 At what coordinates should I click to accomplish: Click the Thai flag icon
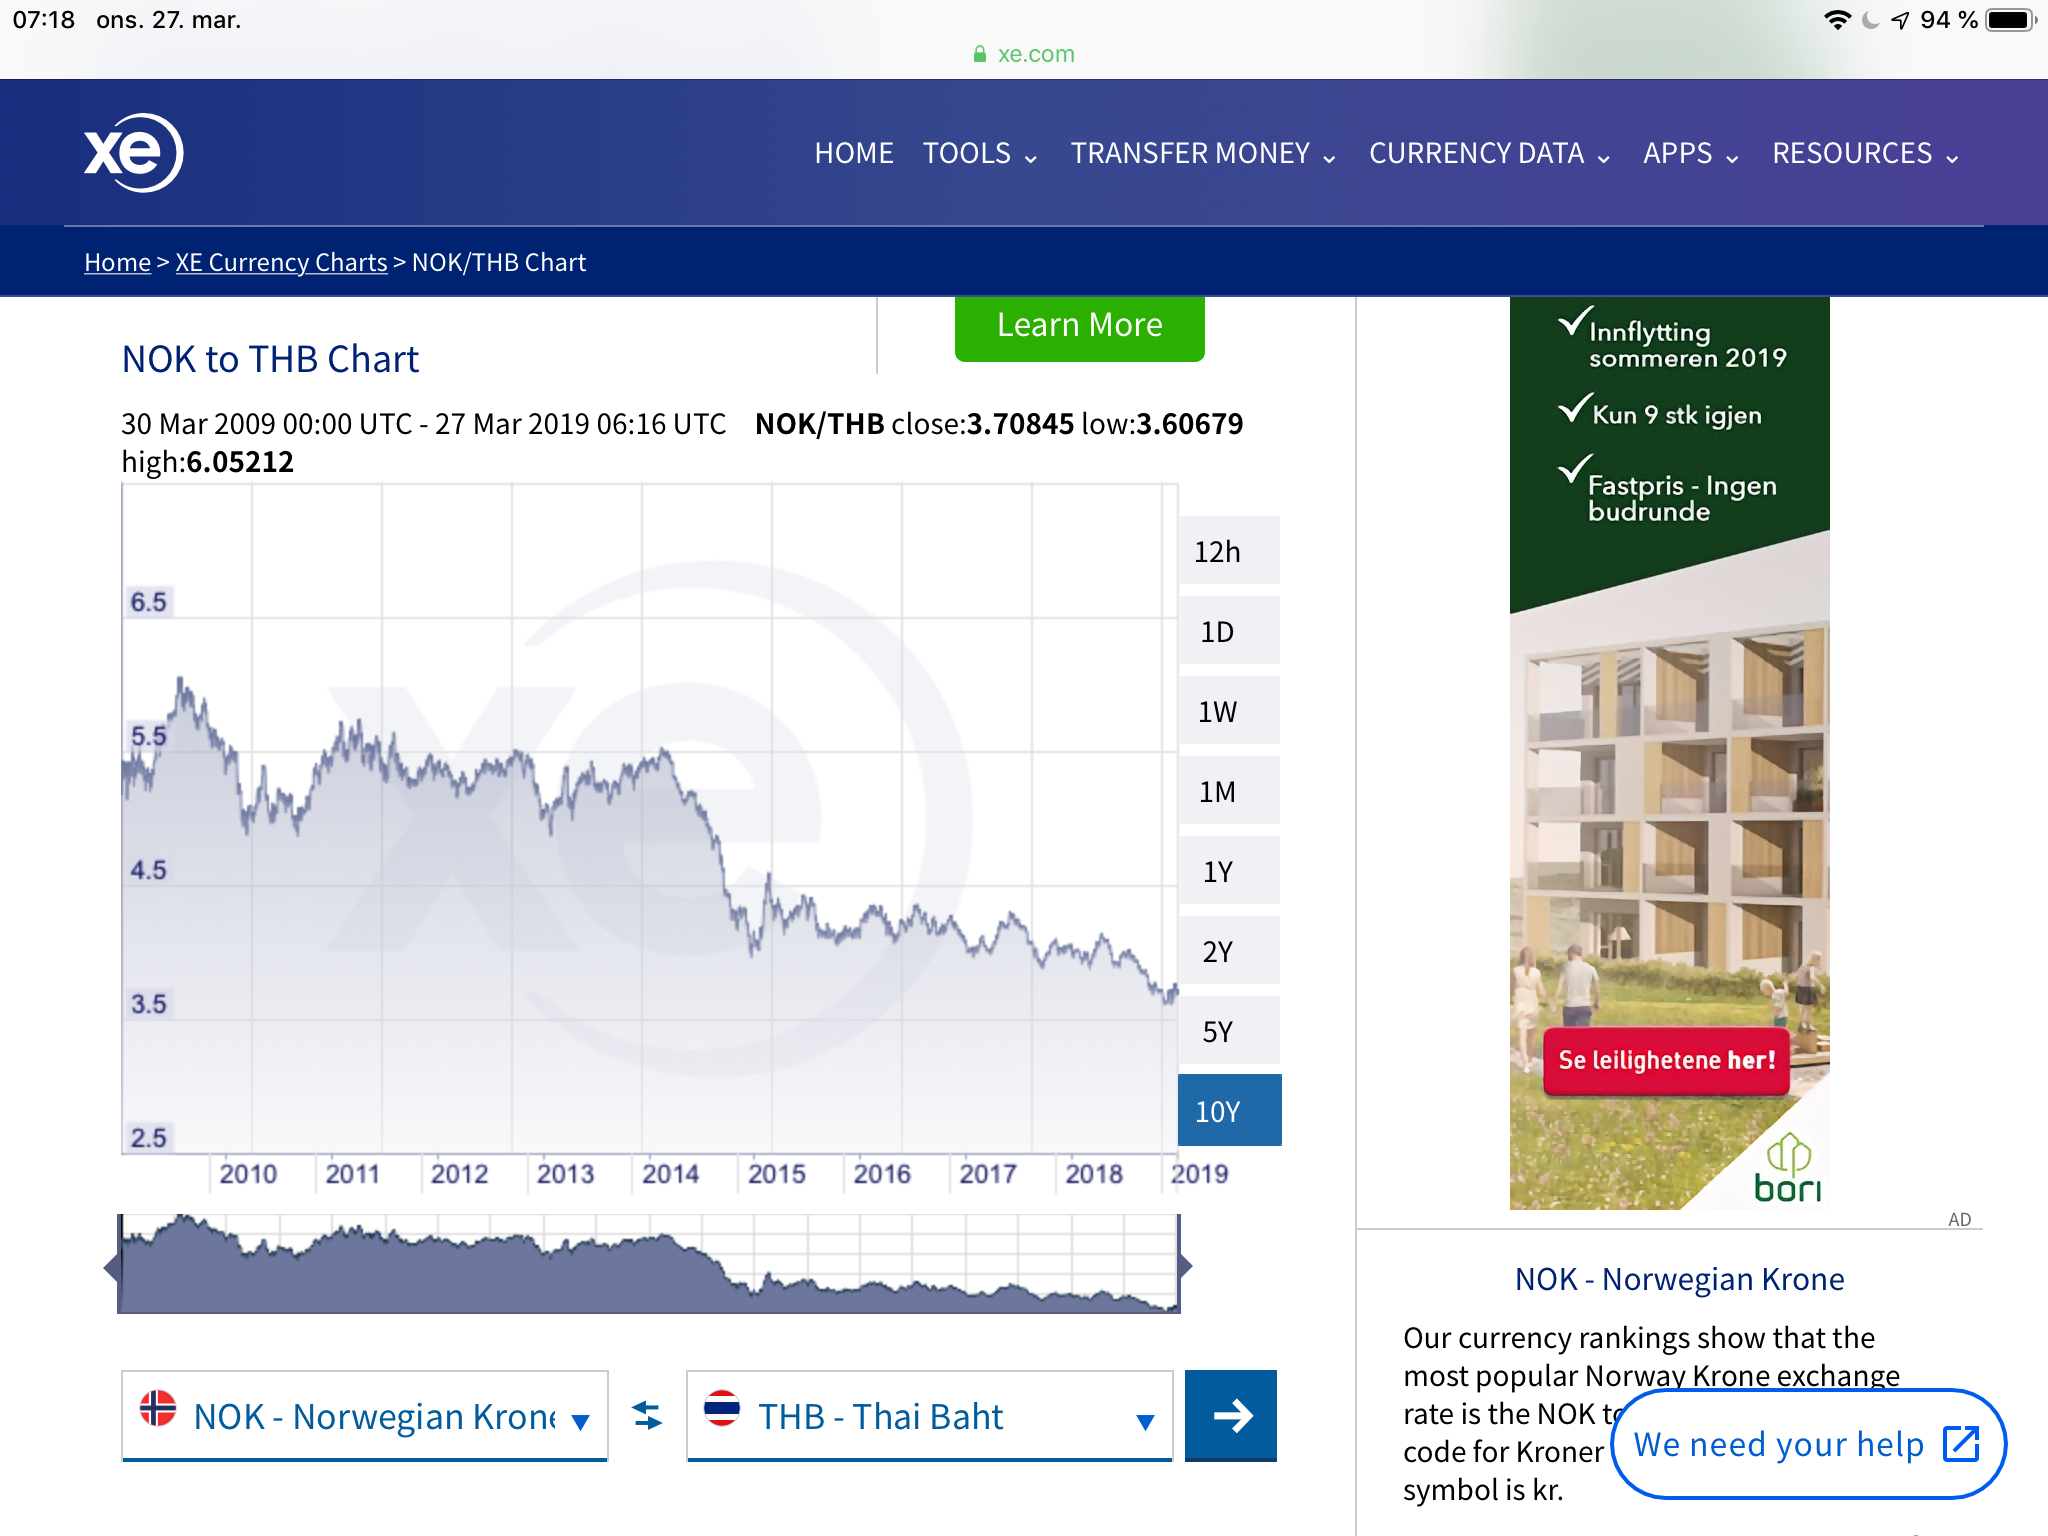tap(721, 1408)
